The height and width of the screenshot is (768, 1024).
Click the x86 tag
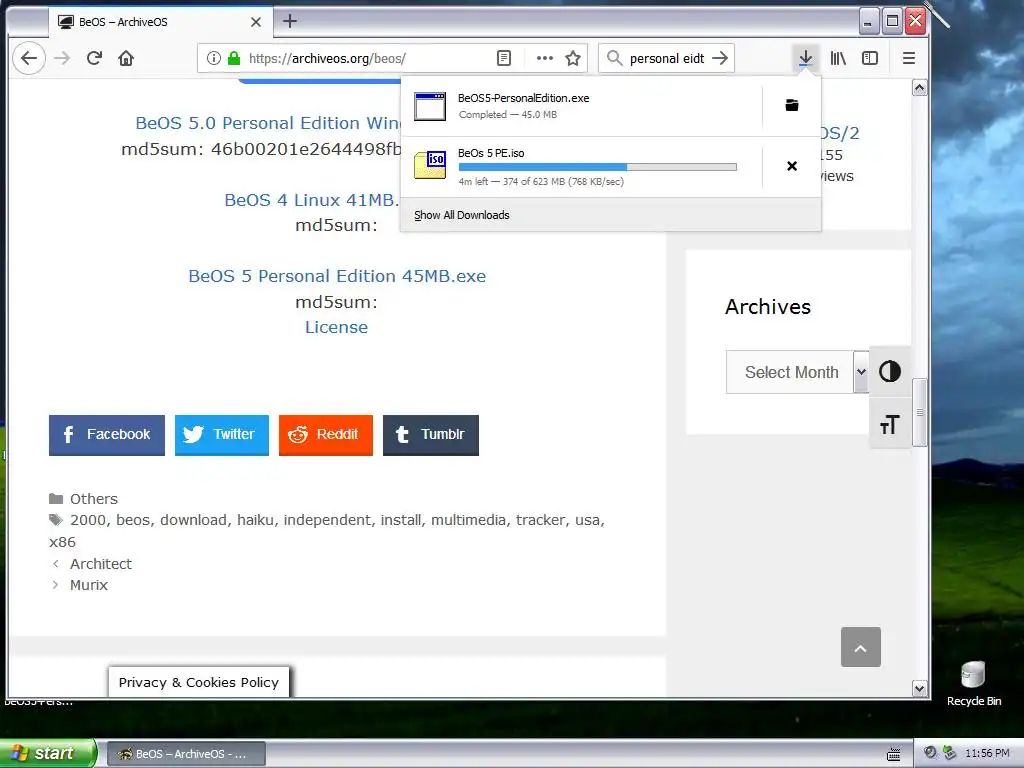coord(62,542)
